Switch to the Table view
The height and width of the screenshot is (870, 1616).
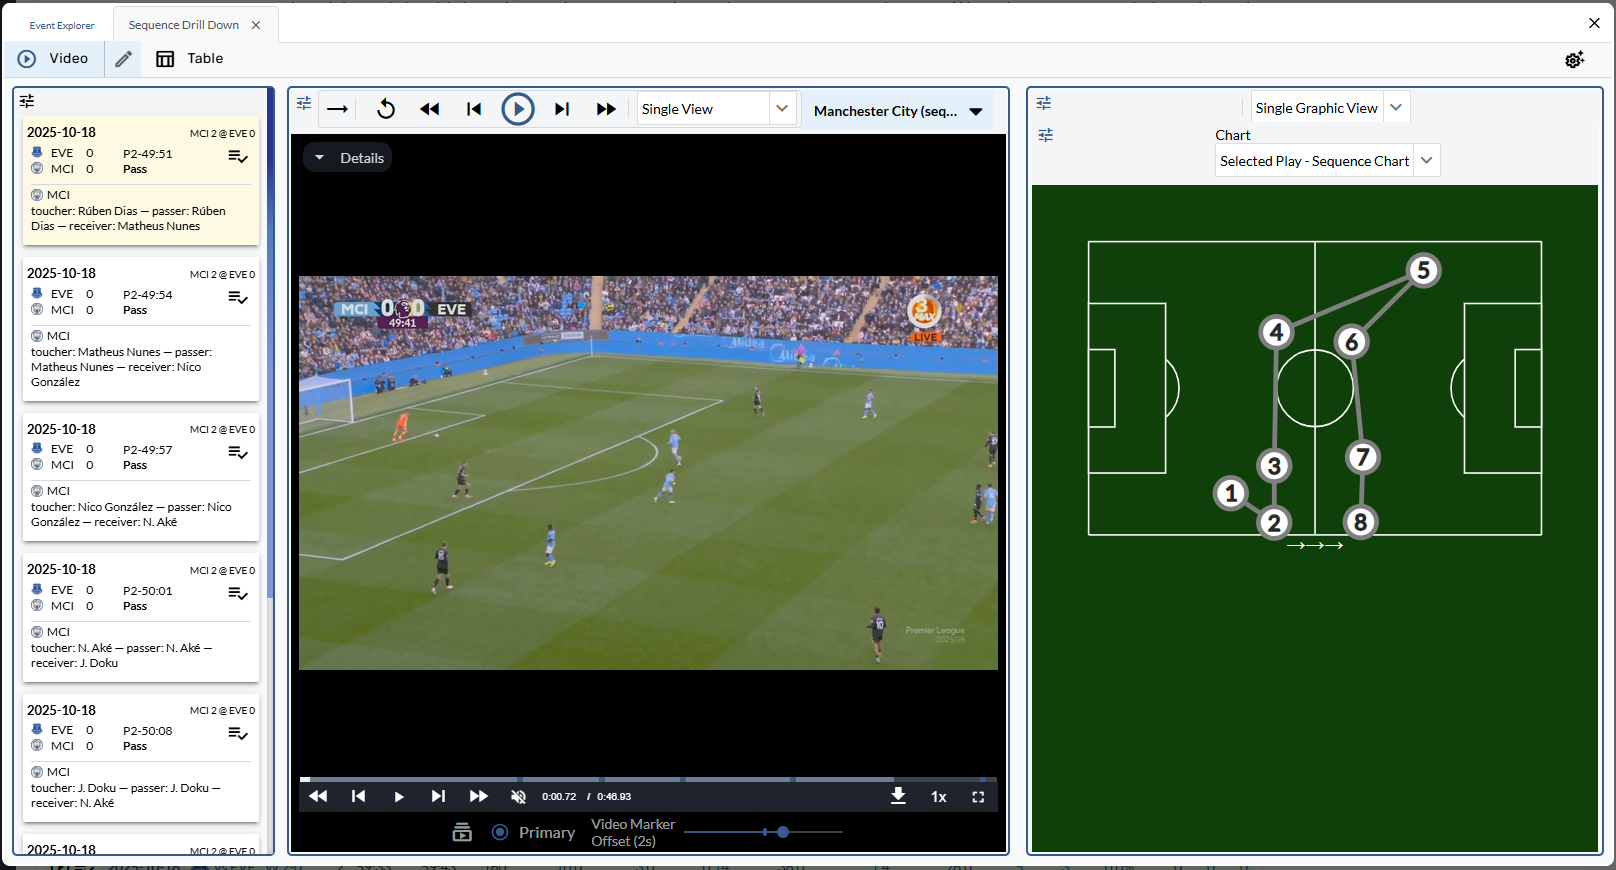tap(189, 59)
